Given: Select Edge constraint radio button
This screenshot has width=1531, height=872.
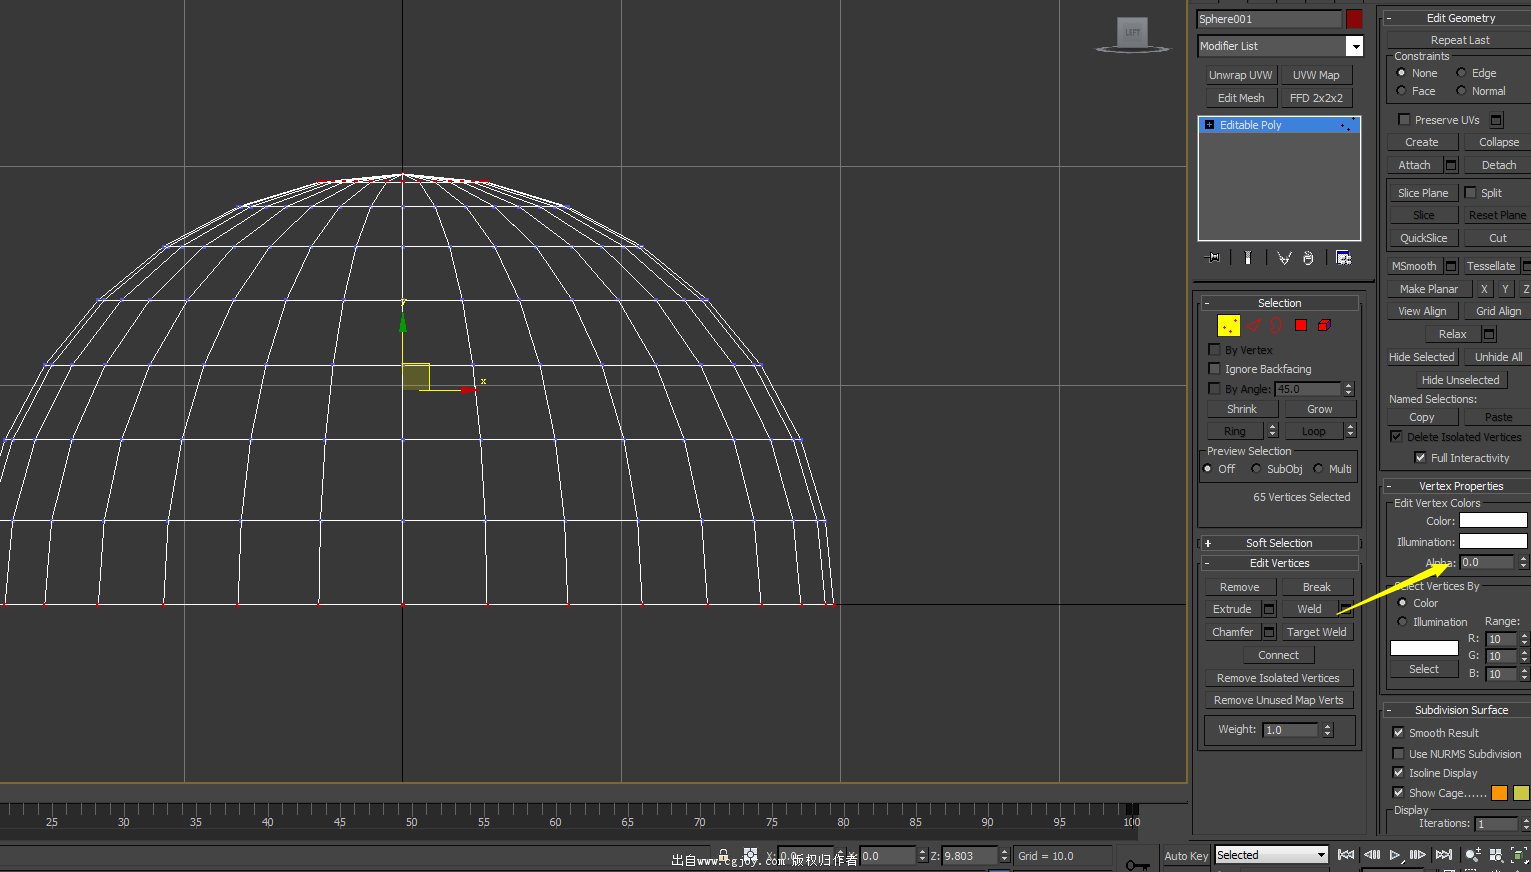Looking at the screenshot, I should (x=1461, y=73).
